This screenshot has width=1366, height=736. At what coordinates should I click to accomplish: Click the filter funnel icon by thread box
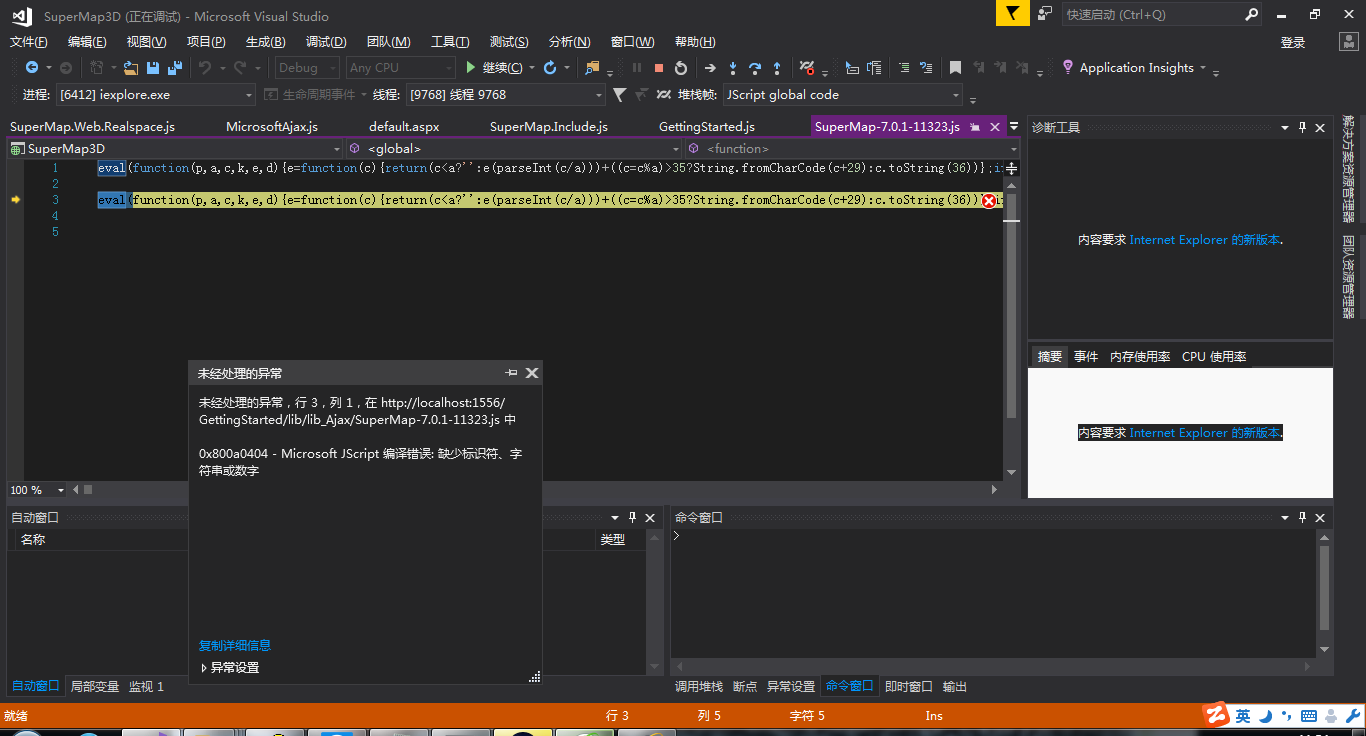[619, 95]
